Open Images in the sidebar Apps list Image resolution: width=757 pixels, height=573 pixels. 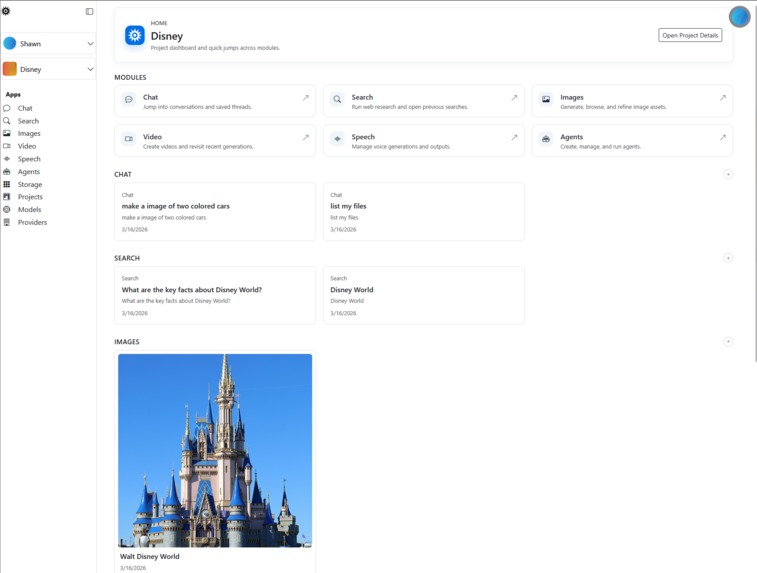pos(29,133)
